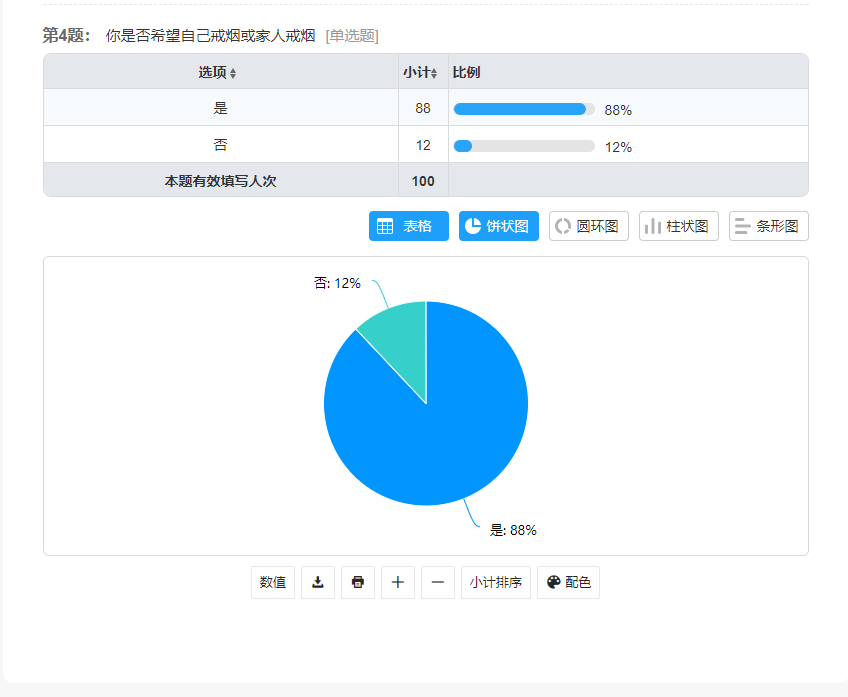Click the 数值 button below the chart
Screen dimensions: 848x697
point(273,582)
